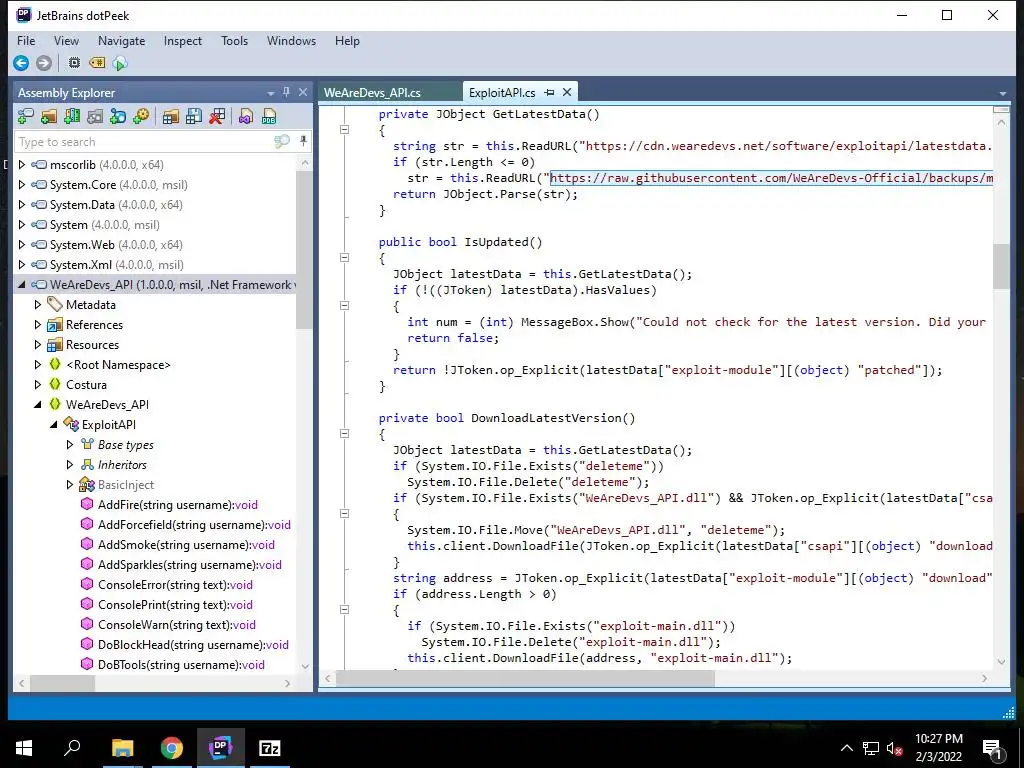Open the View menu
Image resolution: width=1024 pixels, height=768 pixels.
[66, 40]
